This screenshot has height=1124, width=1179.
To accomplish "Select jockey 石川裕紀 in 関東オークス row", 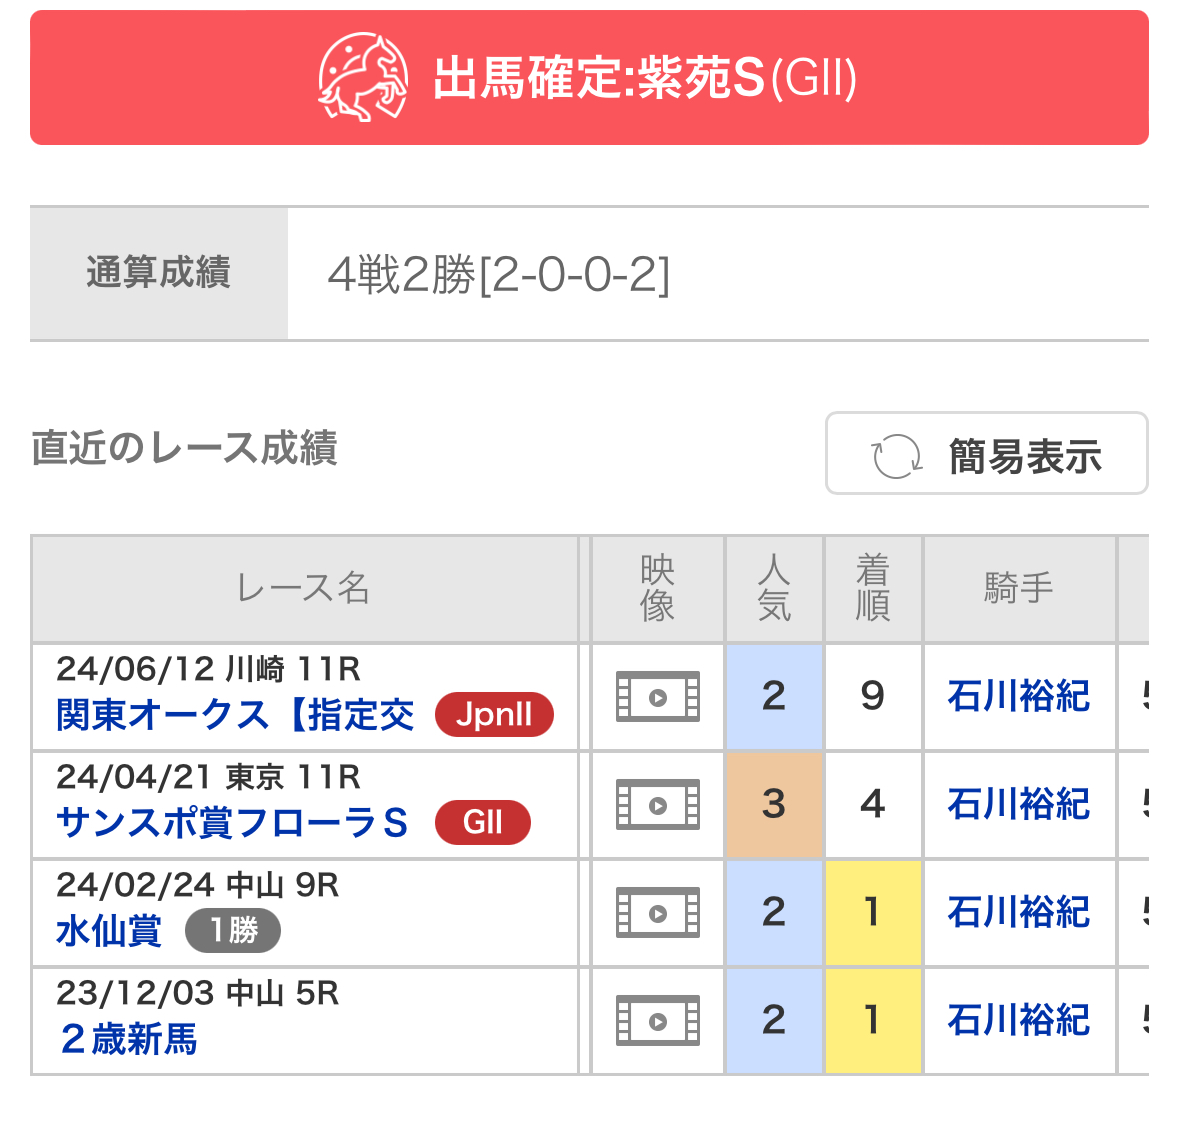I will pyautogui.click(x=1018, y=697).
